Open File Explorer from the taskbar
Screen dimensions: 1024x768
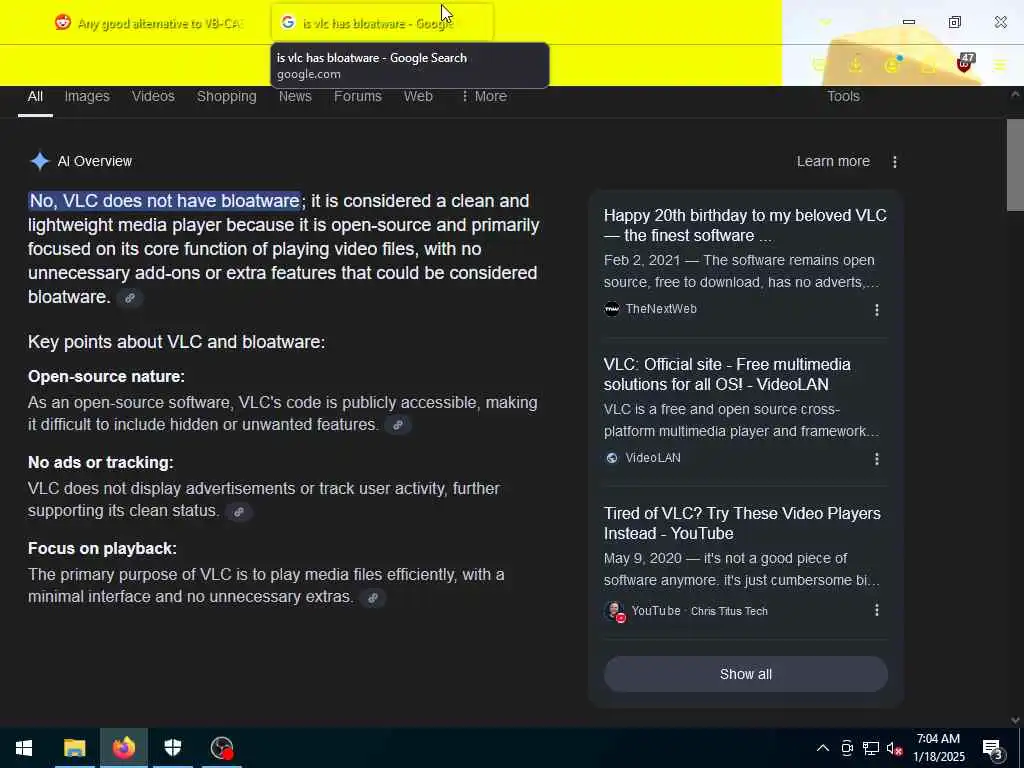[x=74, y=748]
